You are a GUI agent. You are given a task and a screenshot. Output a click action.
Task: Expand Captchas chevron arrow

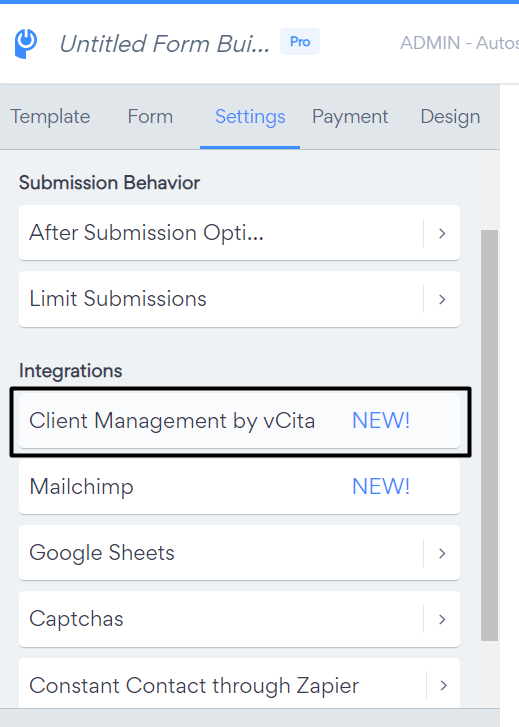tap(442, 619)
